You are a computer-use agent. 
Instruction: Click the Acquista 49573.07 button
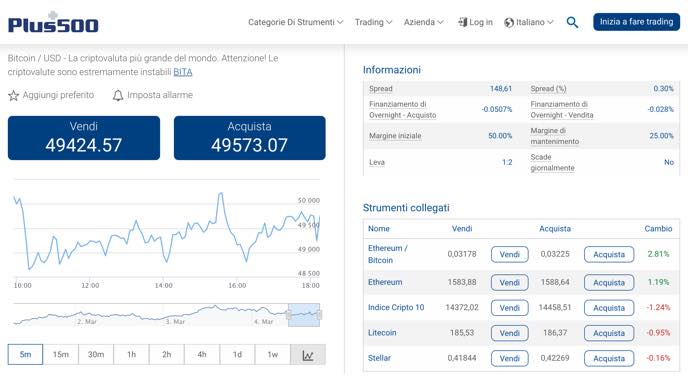click(x=250, y=138)
